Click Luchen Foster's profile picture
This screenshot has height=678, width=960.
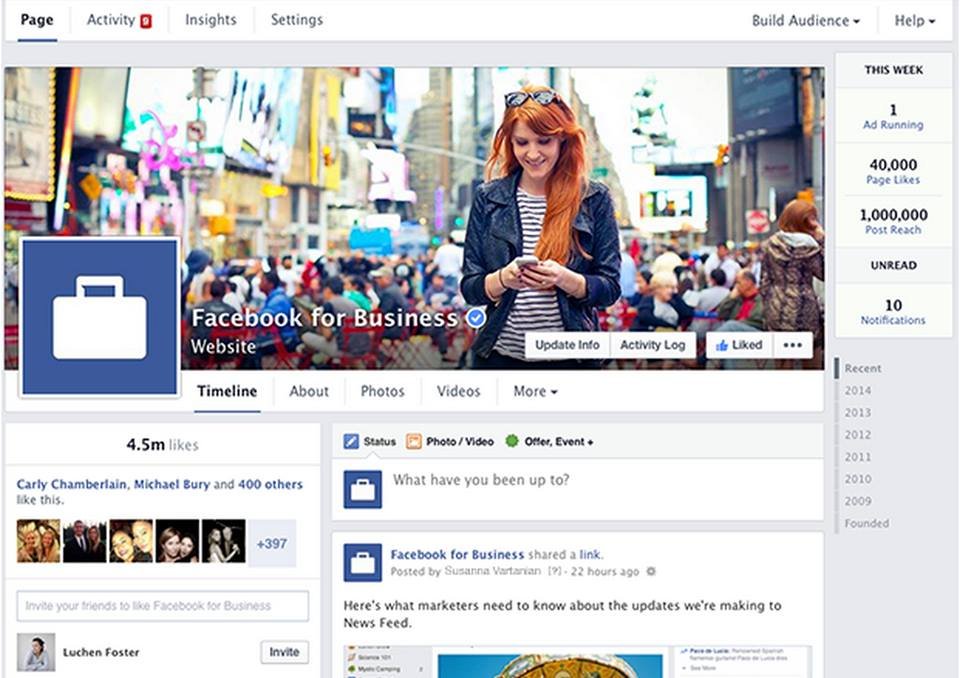tap(36, 652)
